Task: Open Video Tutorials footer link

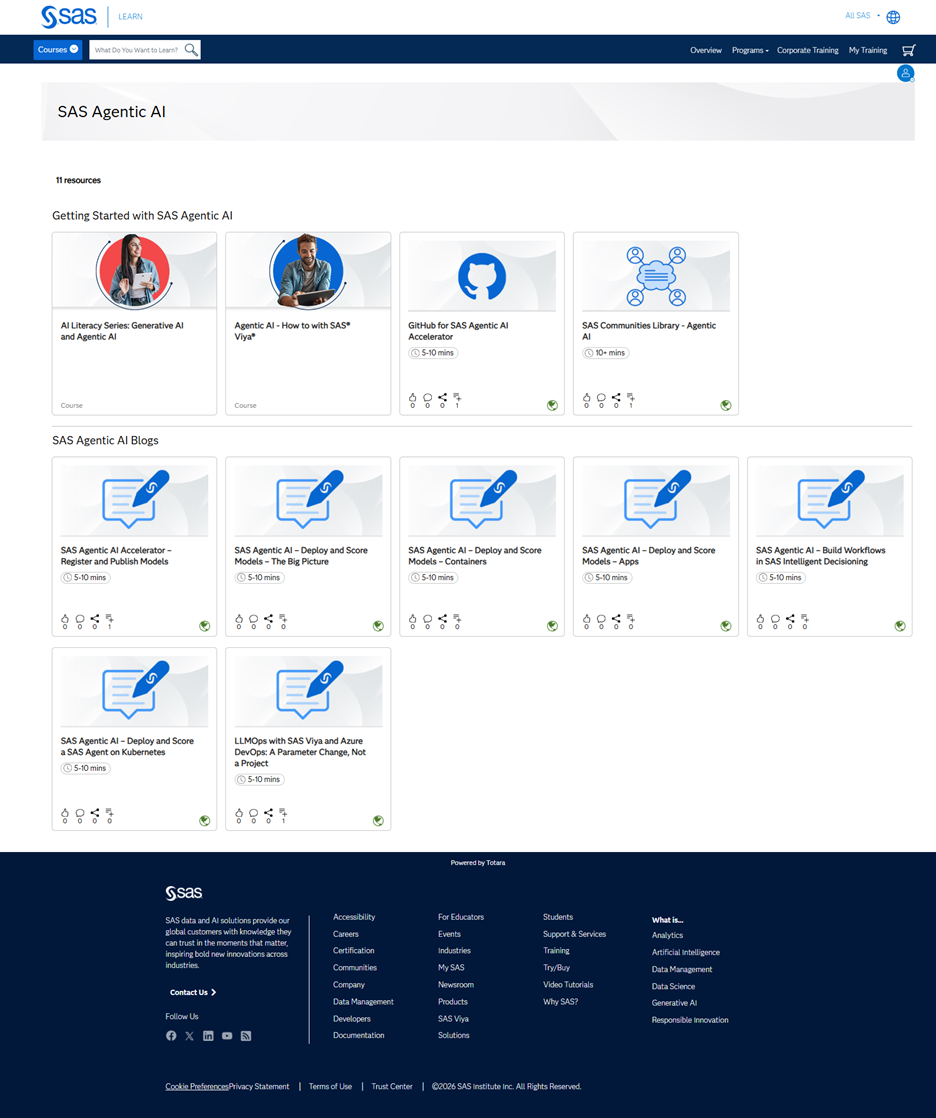Action: point(568,985)
